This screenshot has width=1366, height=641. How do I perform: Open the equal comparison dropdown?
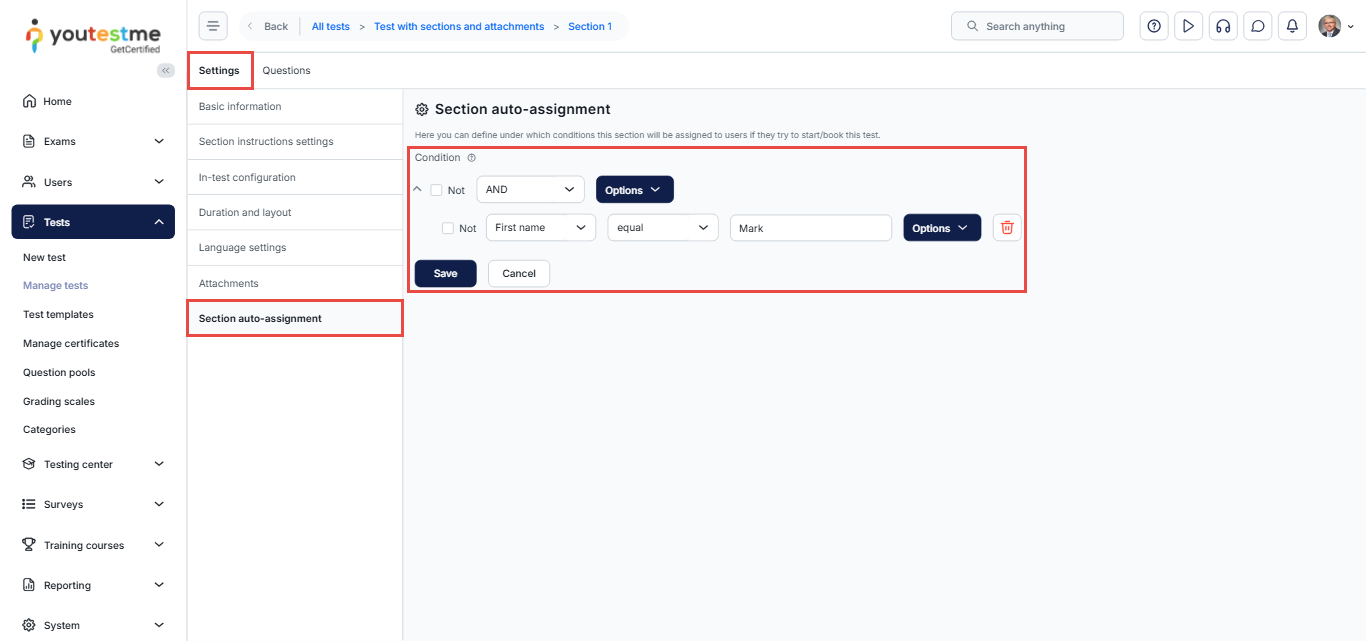coord(662,228)
